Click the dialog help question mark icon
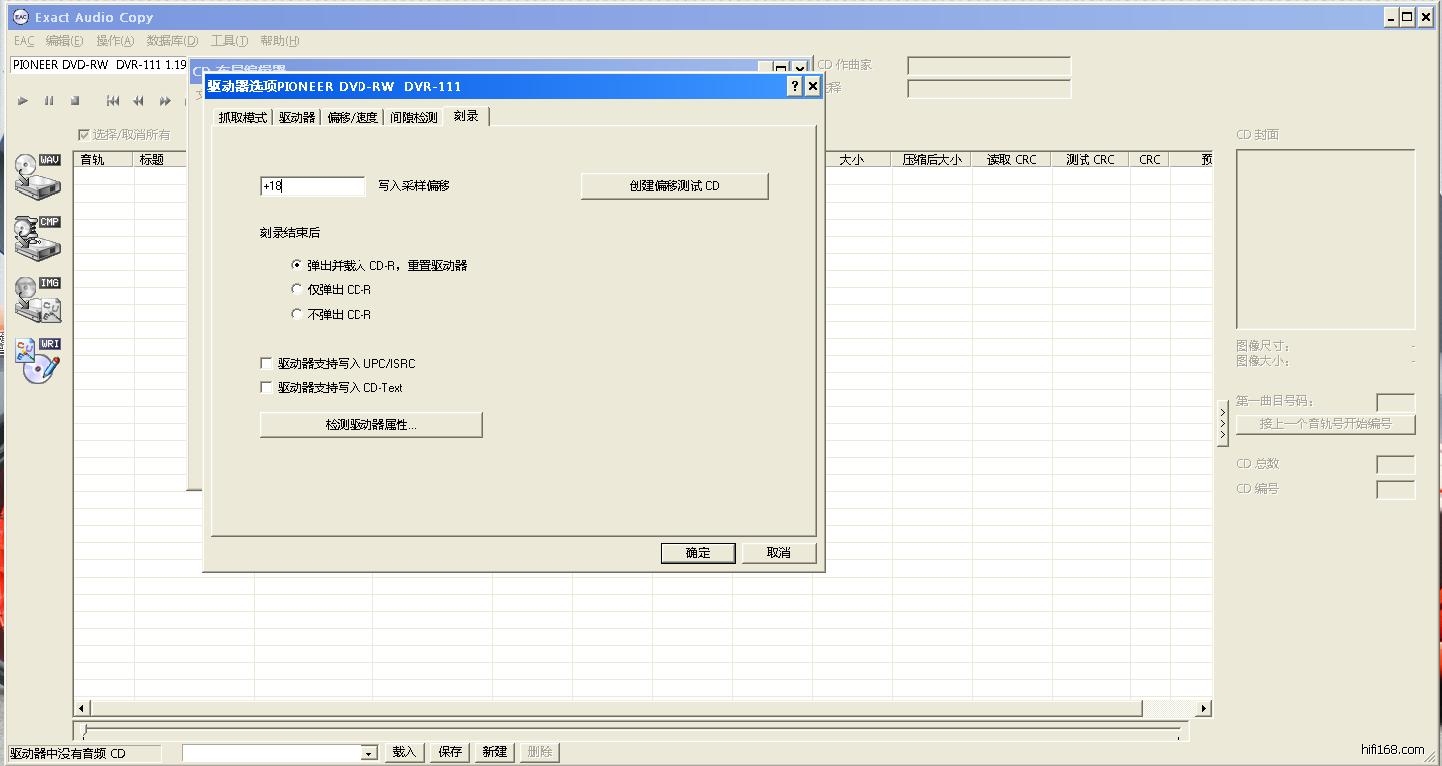Image resolution: width=1442 pixels, height=766 pixels. coord(795,87)
